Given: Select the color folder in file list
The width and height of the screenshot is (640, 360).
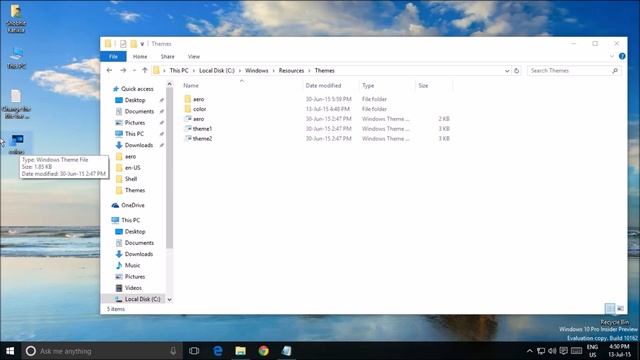Looking at the screenshot, I should 199,109.
